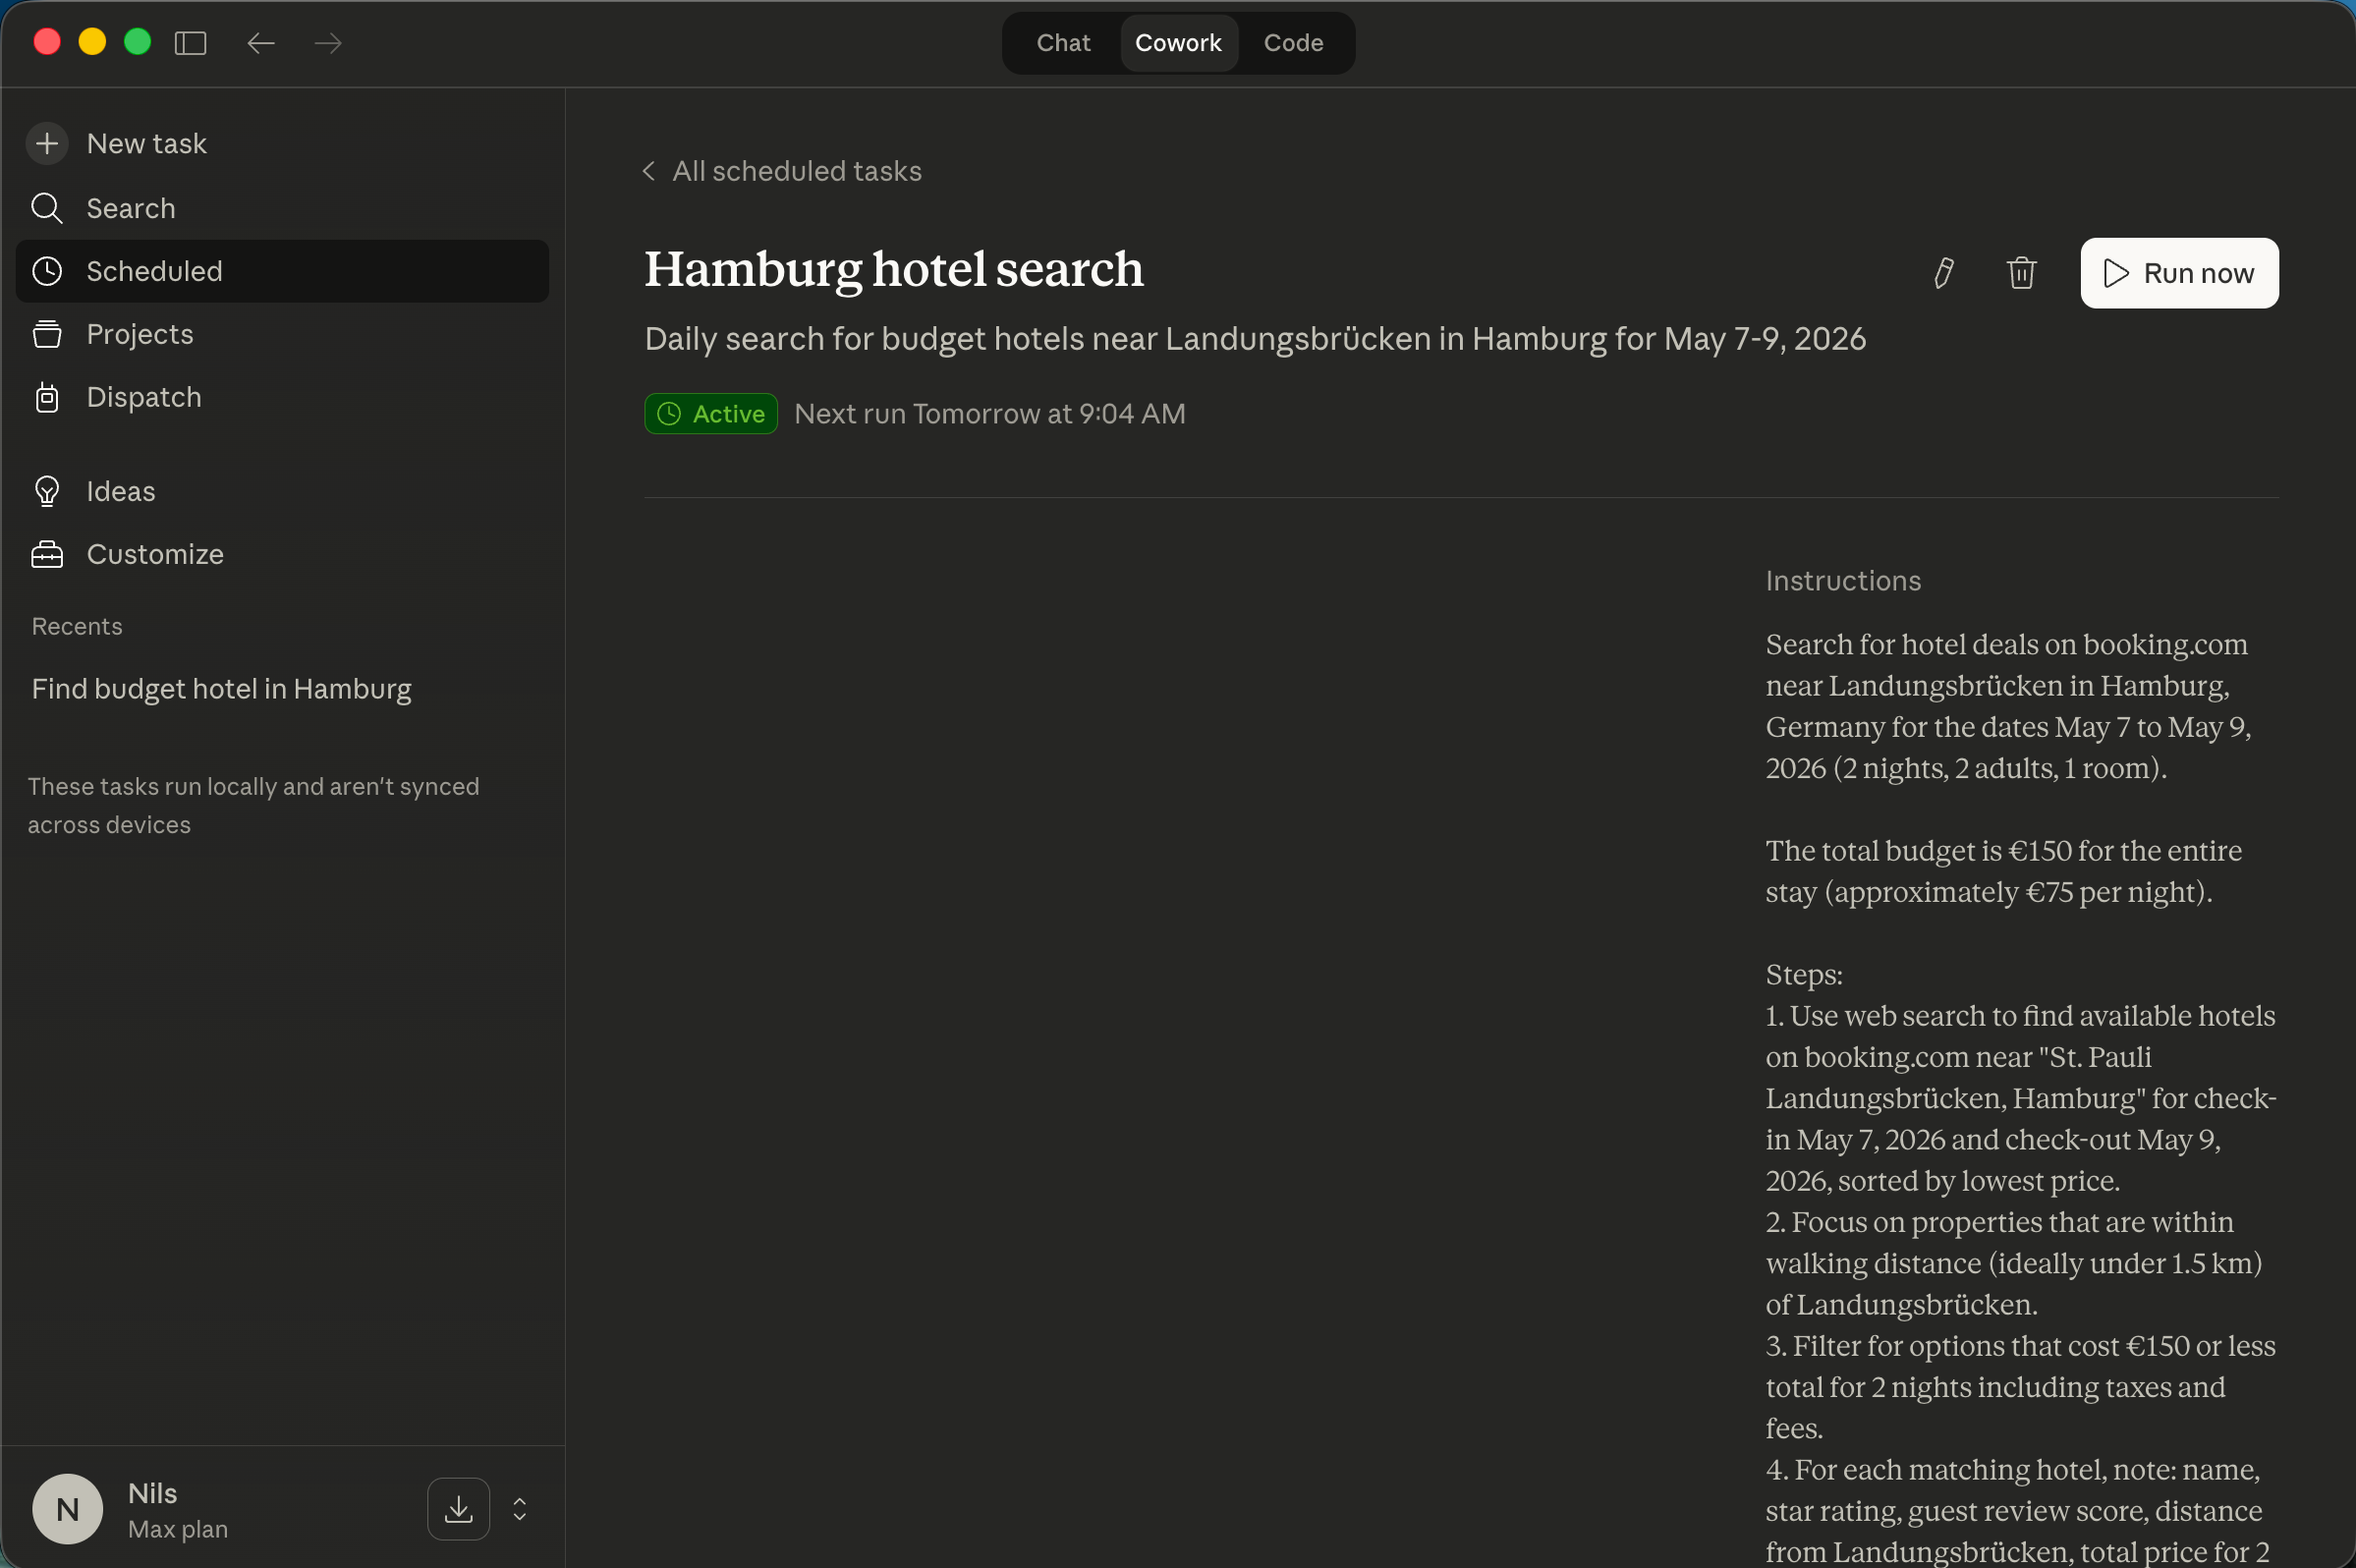Click the yellow minimize button
This screenshot has width=2356, height=1568.
click(x=92, y=42)
